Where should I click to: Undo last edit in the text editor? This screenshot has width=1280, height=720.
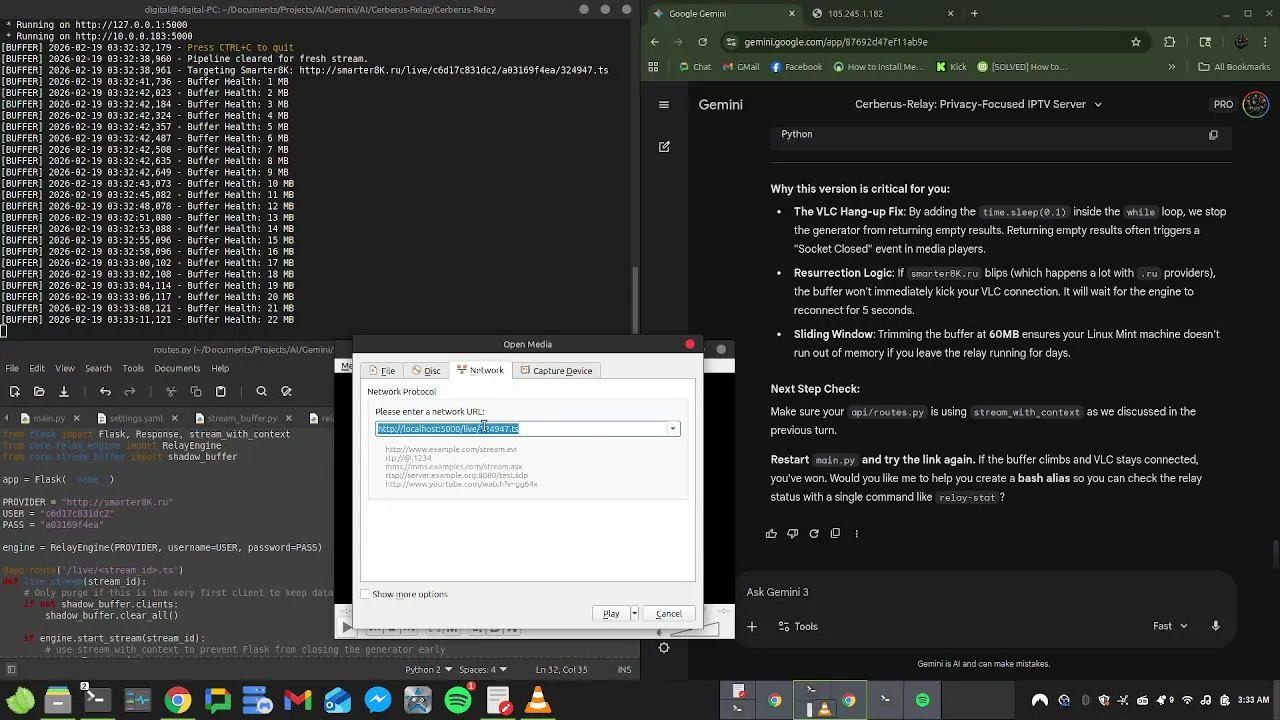[x=105, y=391]
